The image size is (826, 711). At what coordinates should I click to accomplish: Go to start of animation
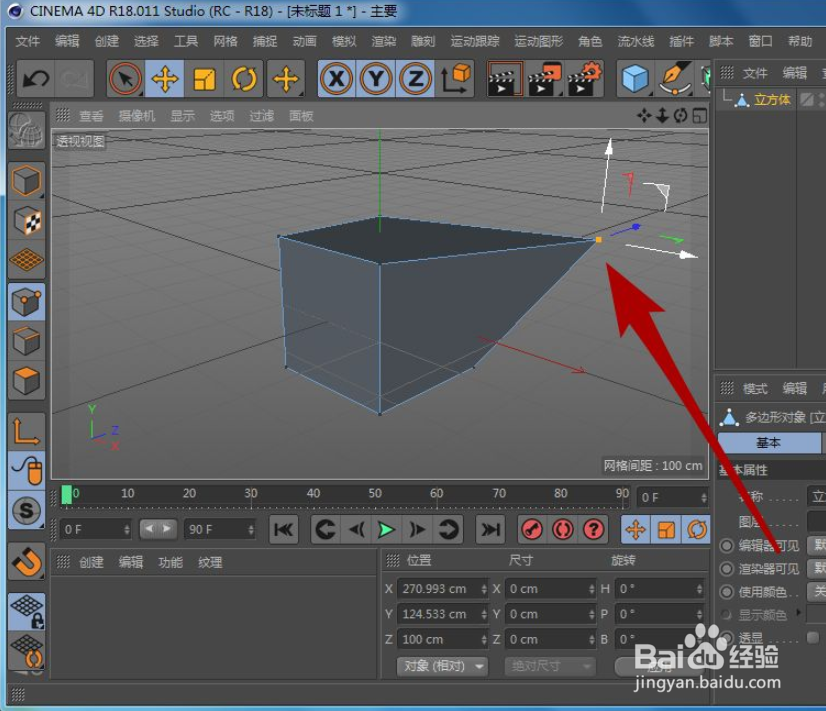point(284,530)
